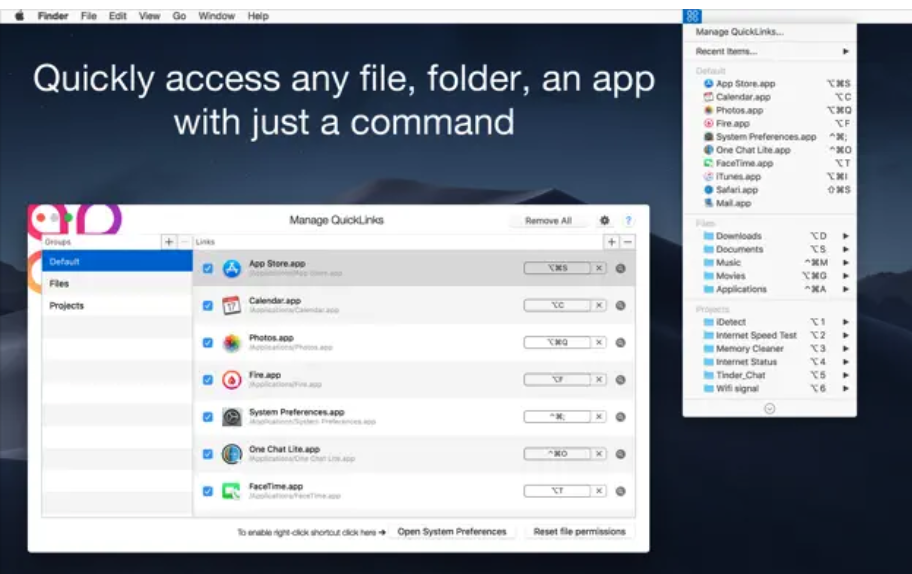Image resolution: width=912 pixels, height=574 pixels.
Task: Remove selected link with minus button
Action: 628,241
